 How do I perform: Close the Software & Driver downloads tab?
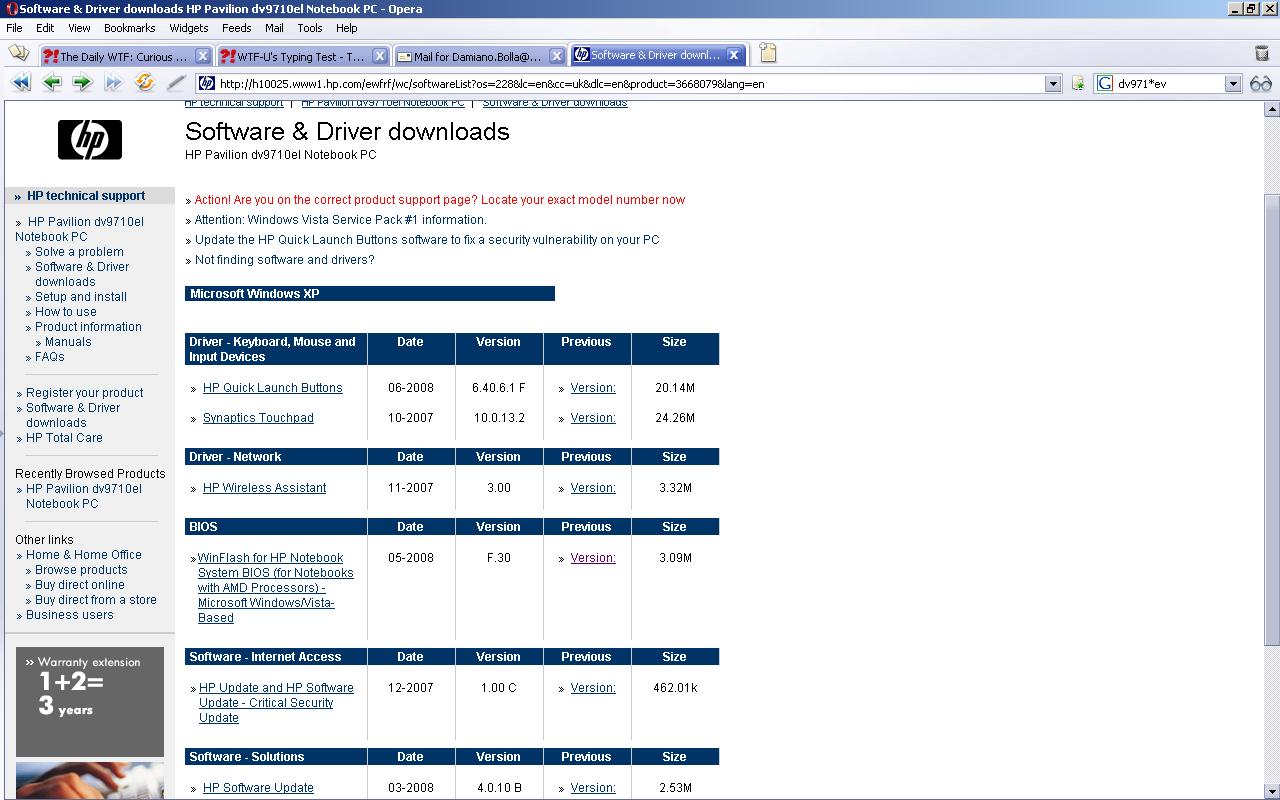click(733, 55)
